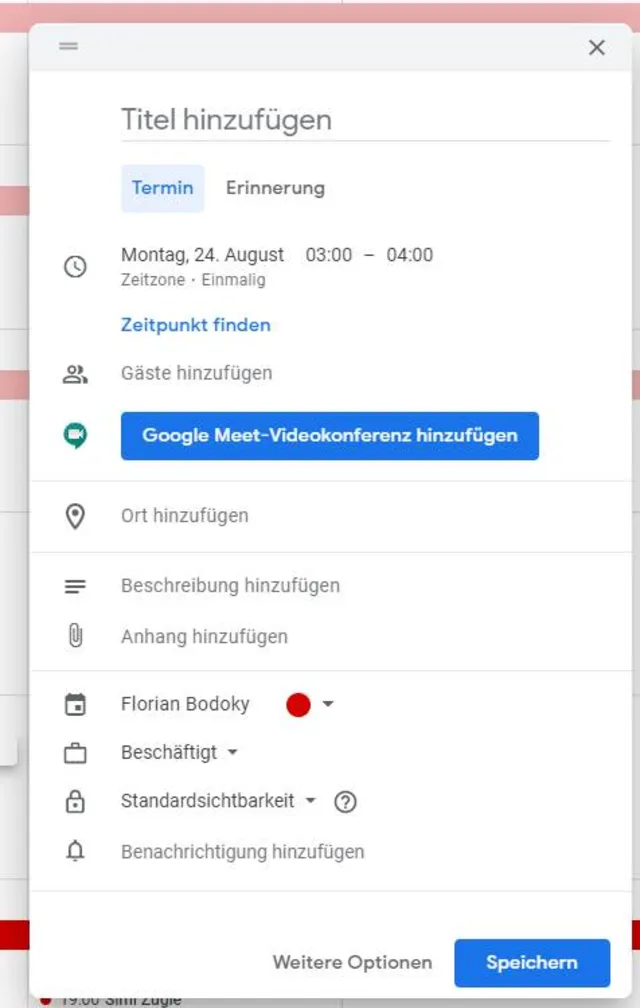Click the clock time icon
The image size is (640, 1008).
point(75,267)
